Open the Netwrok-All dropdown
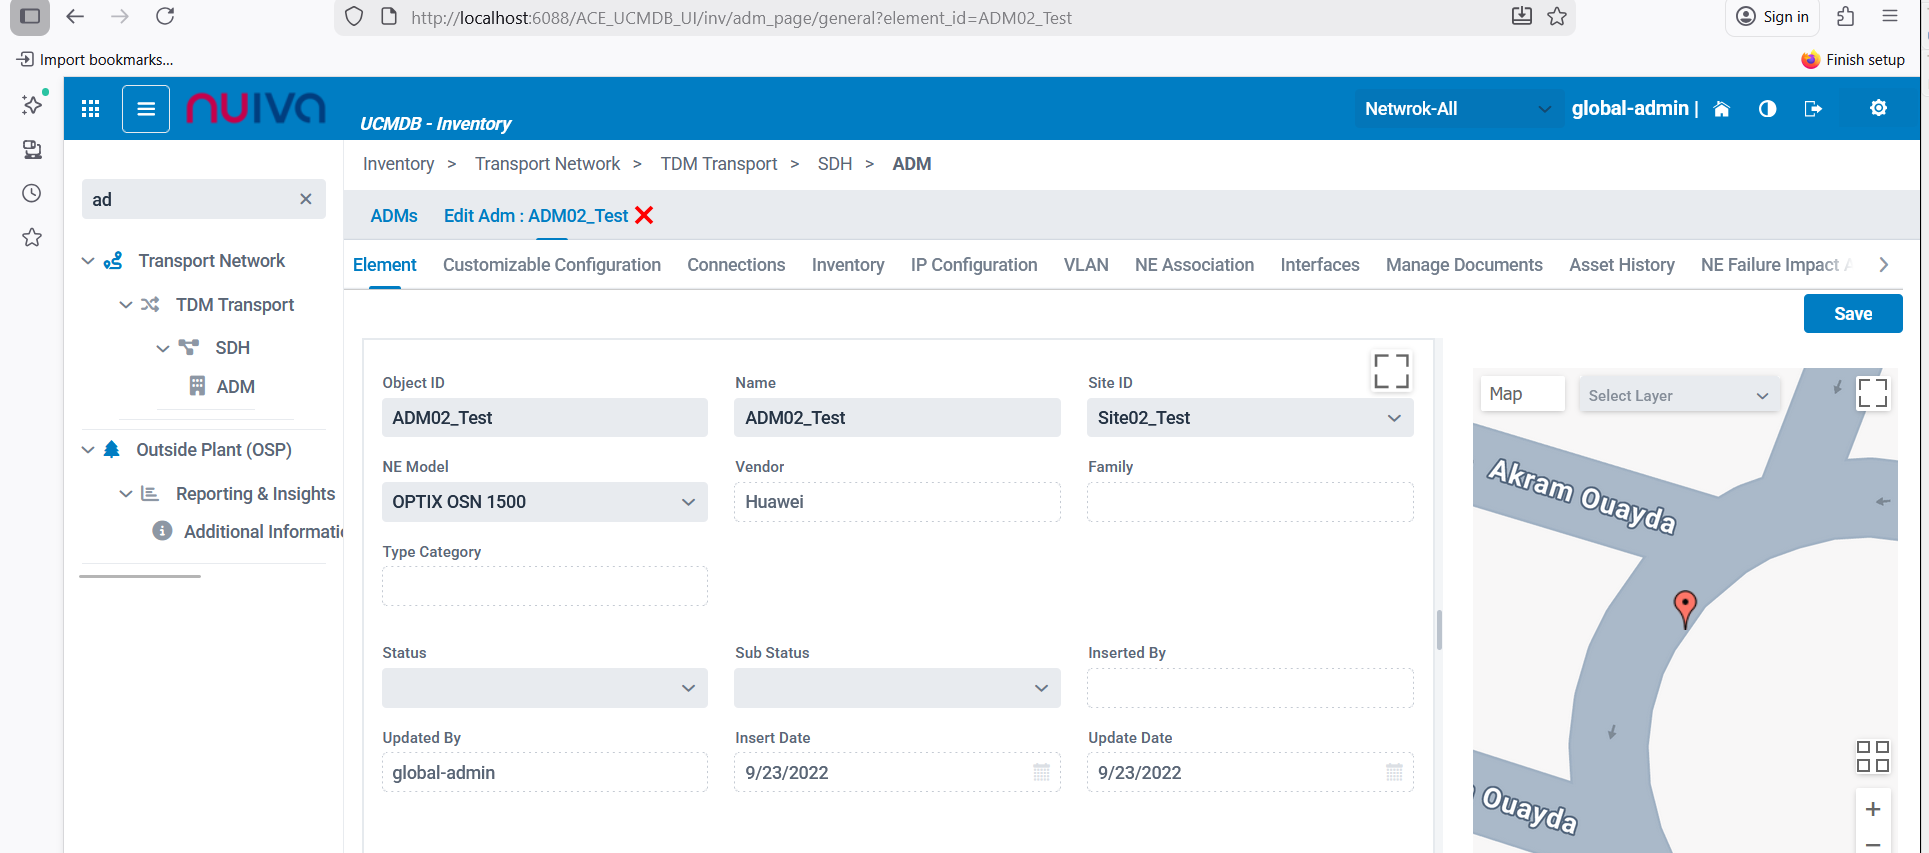Screen dimensions: 1929x853 coord(1457,109)
